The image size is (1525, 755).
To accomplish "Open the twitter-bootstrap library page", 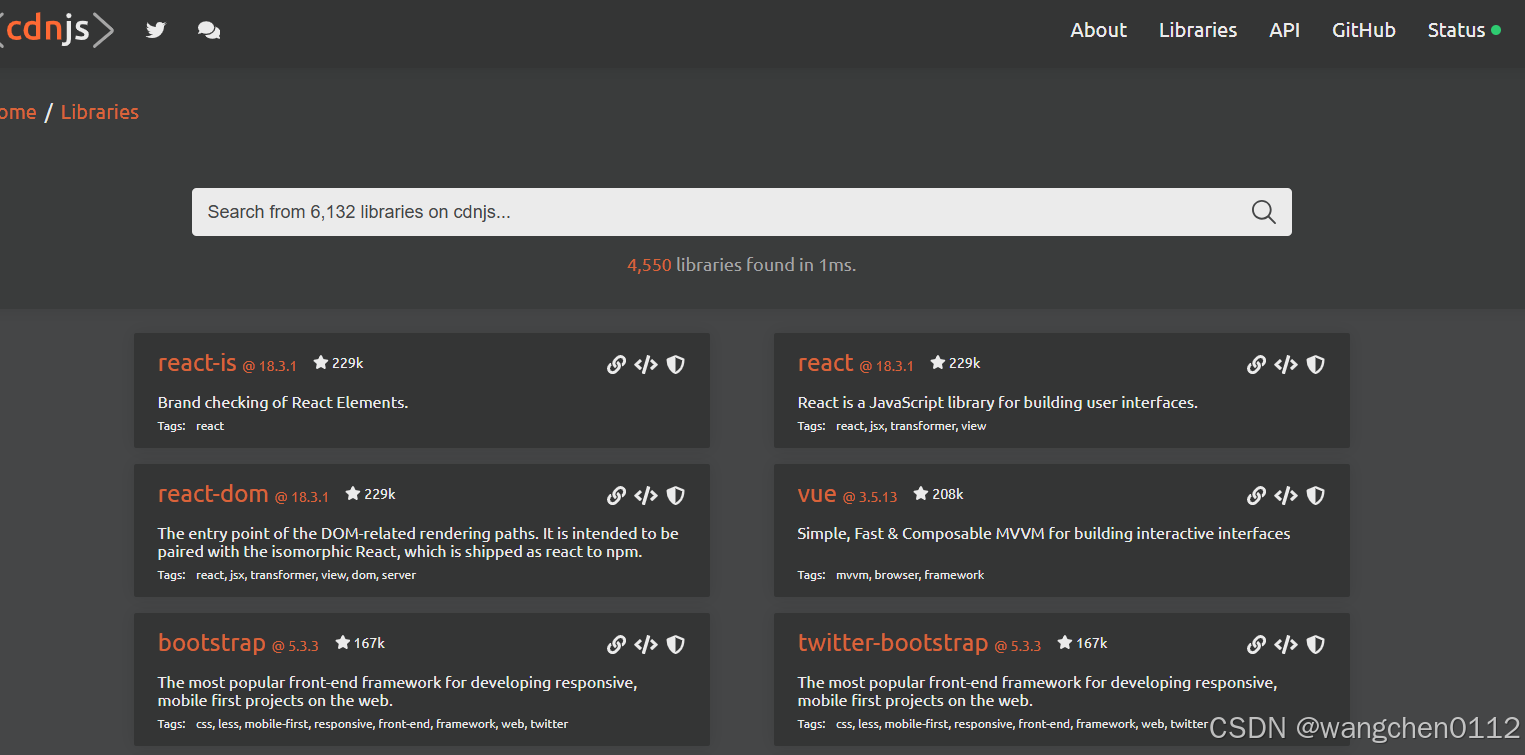I will pyautogui.click(x=893, y=643).
